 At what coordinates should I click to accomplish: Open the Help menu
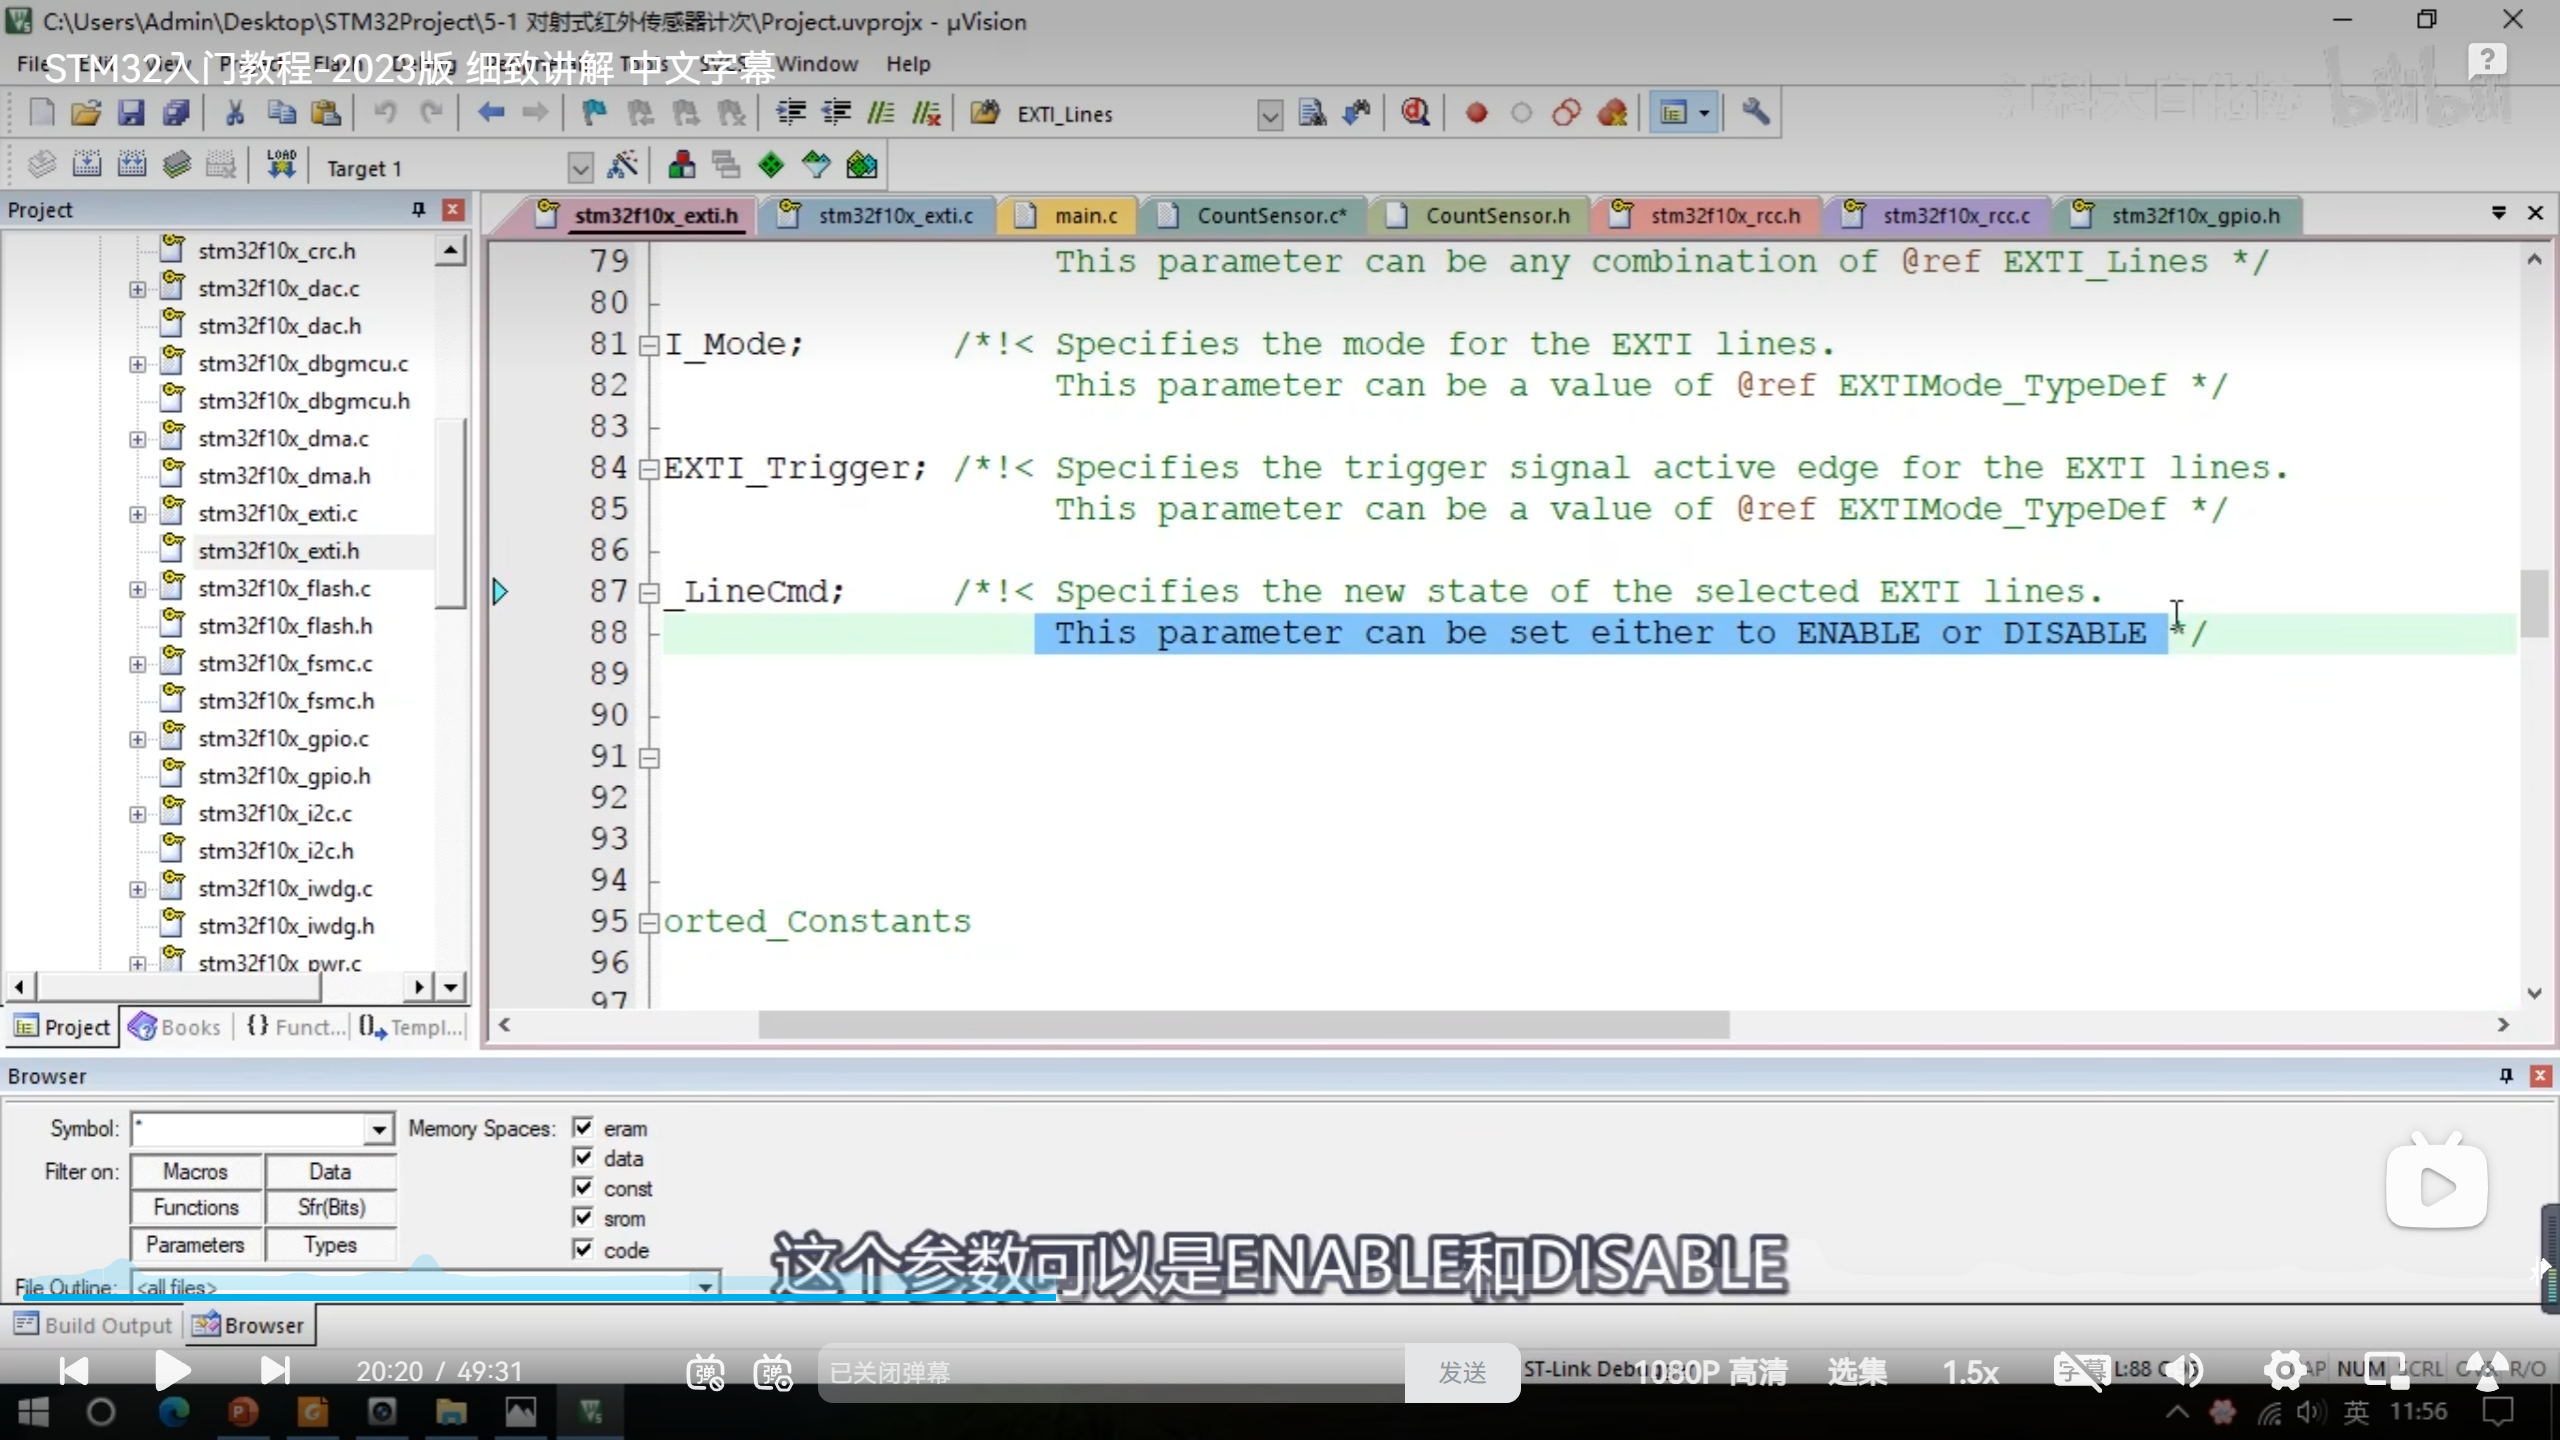[x=907, y=64]
